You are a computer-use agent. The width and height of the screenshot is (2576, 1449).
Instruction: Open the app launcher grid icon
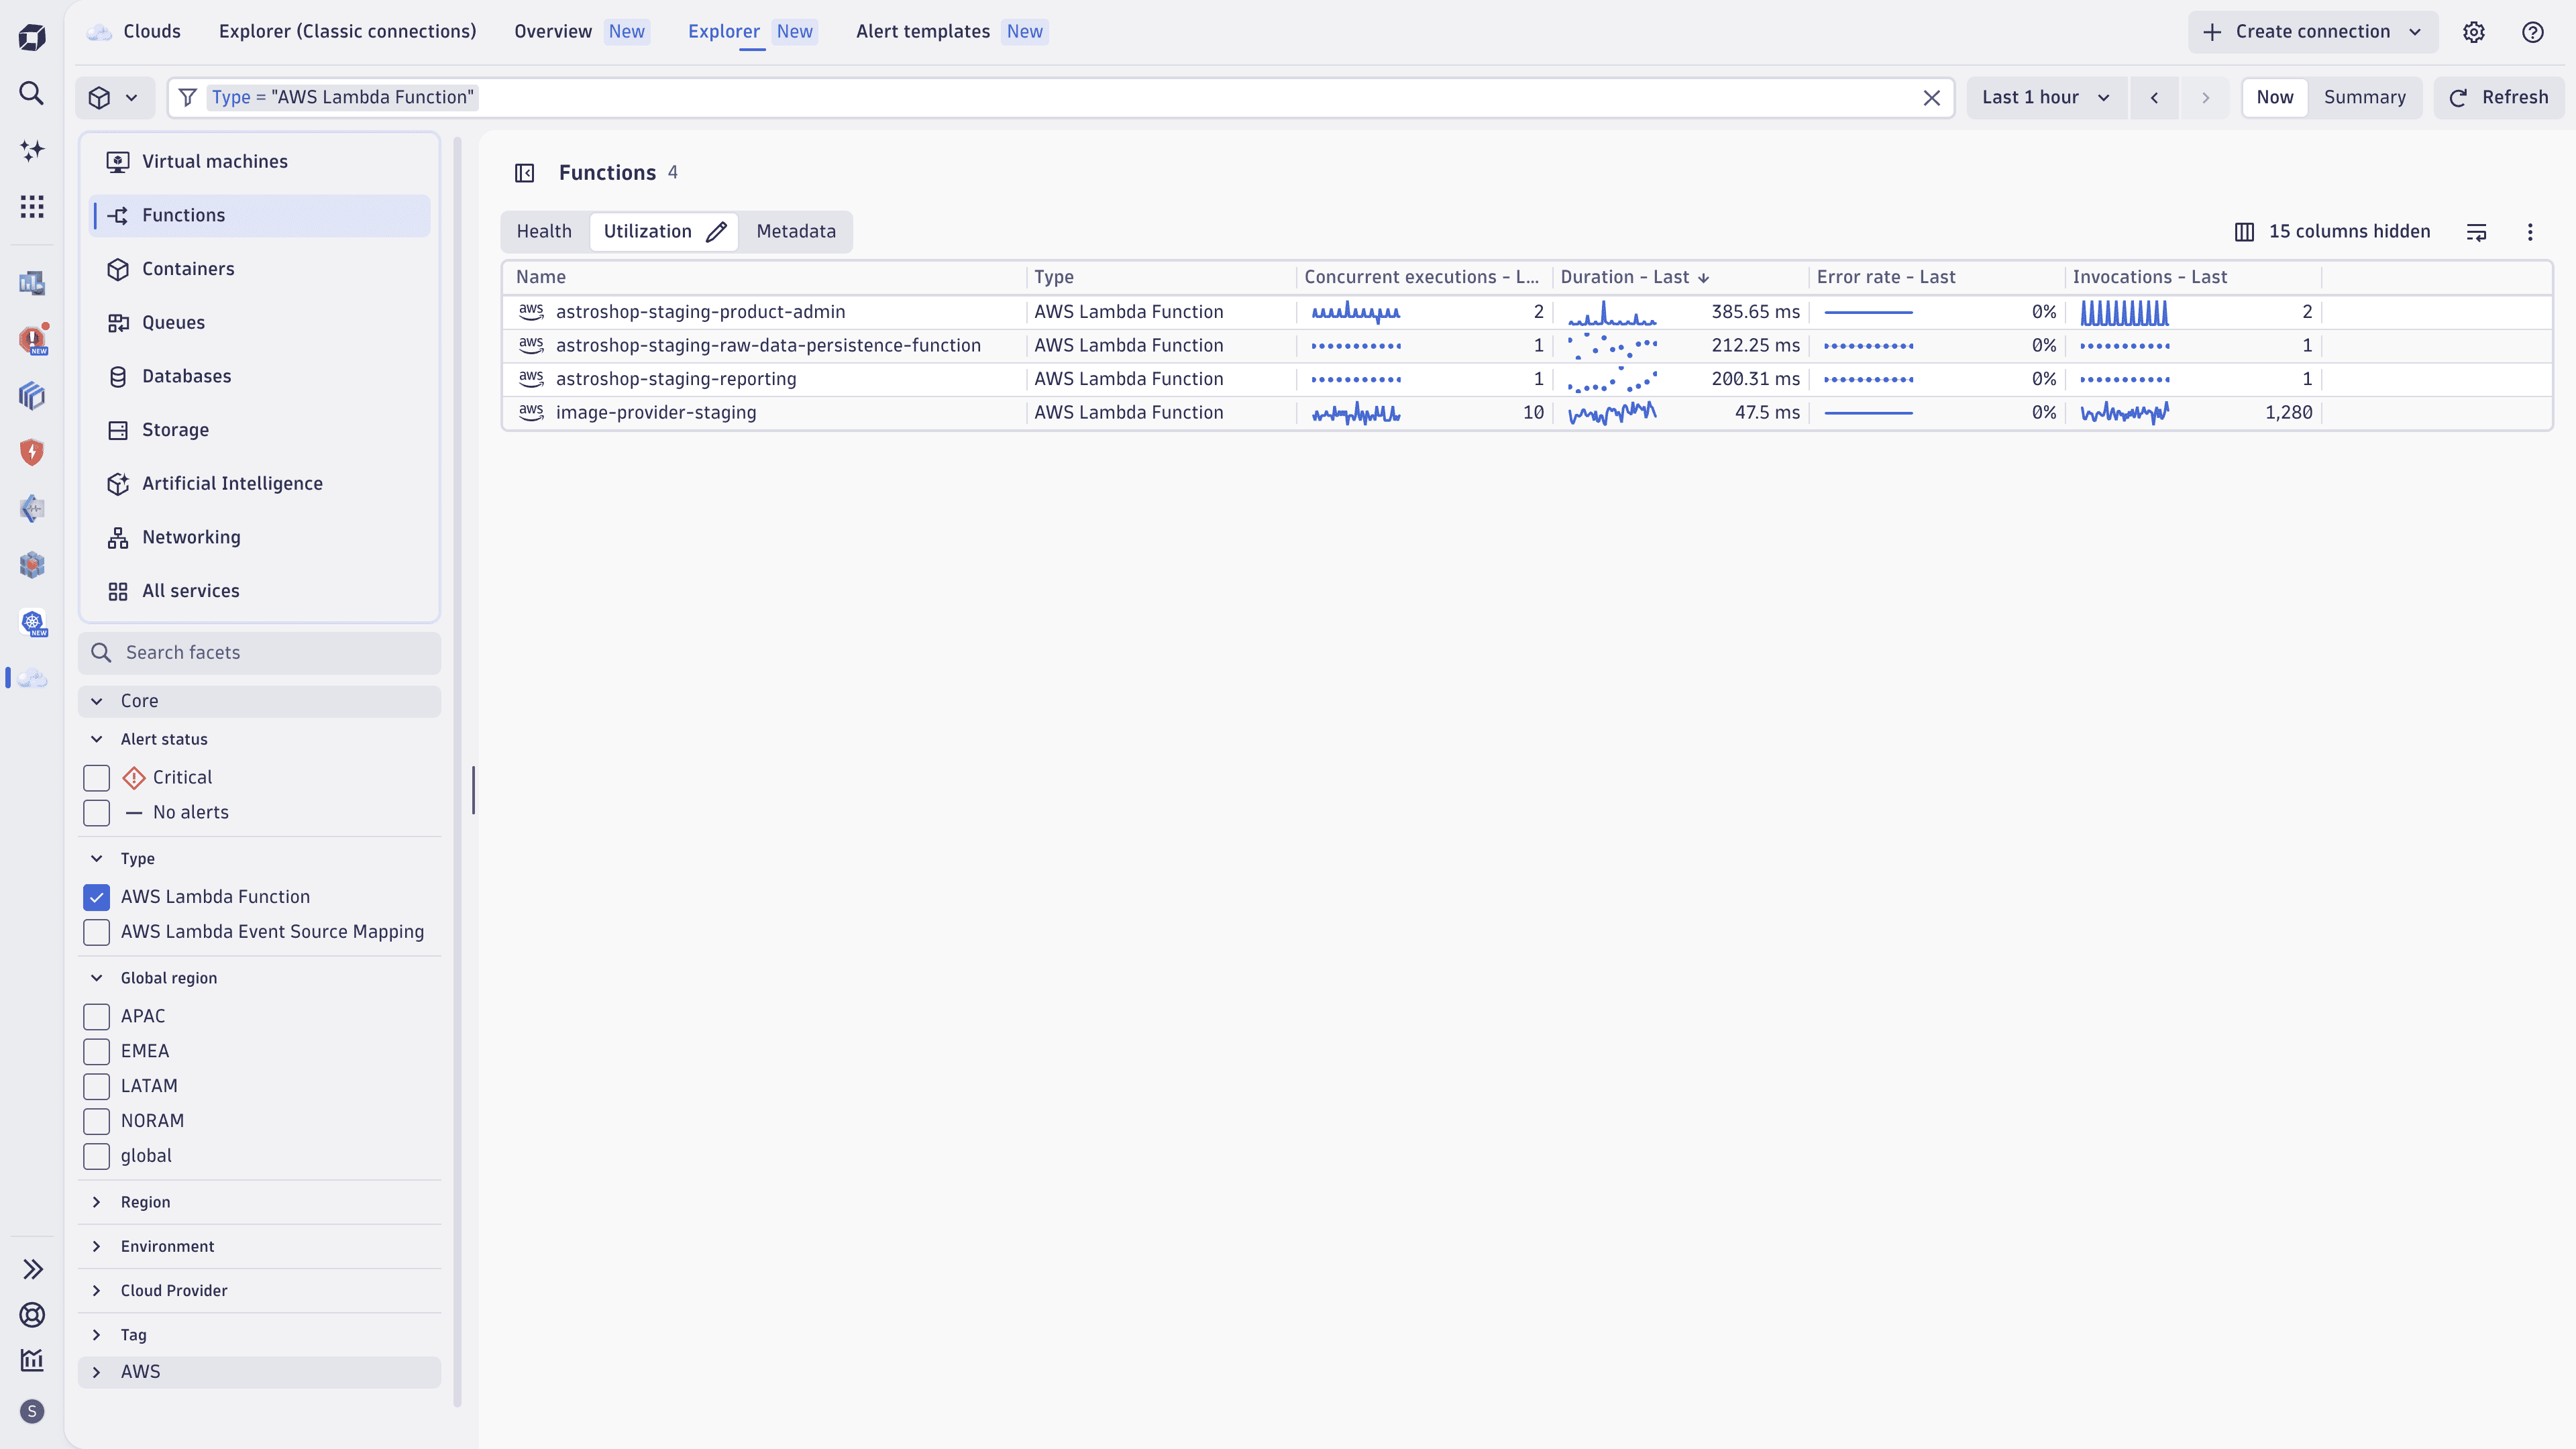click(32, 206)
